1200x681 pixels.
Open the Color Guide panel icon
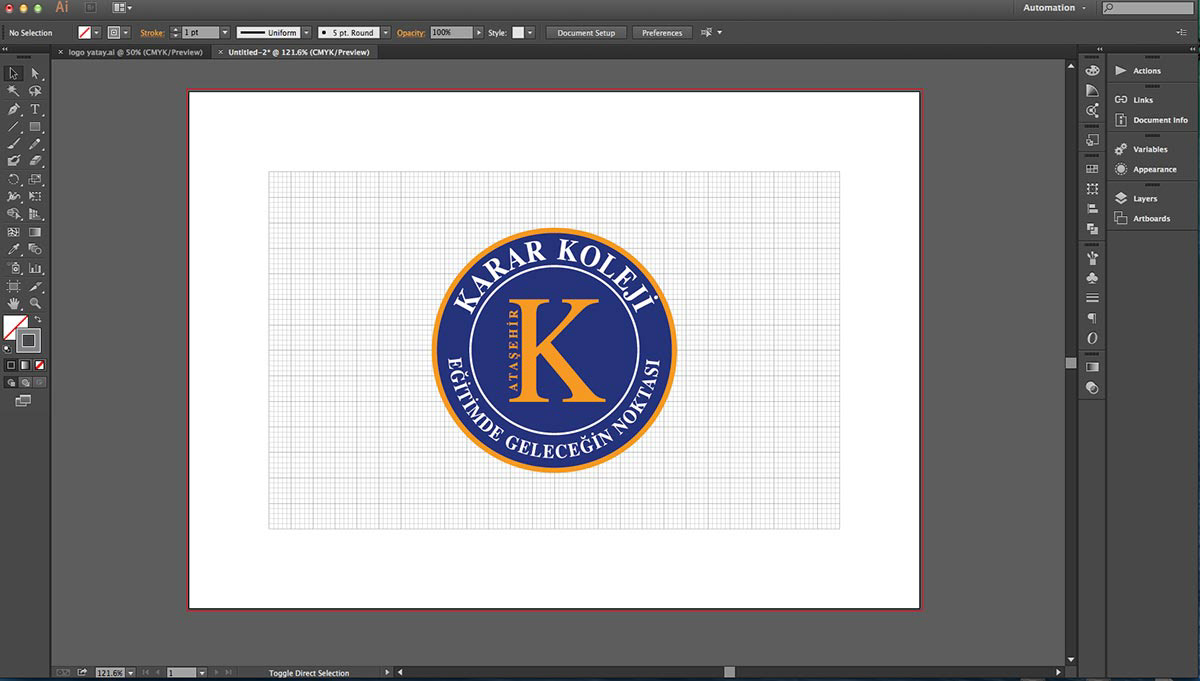(1092, 91)
